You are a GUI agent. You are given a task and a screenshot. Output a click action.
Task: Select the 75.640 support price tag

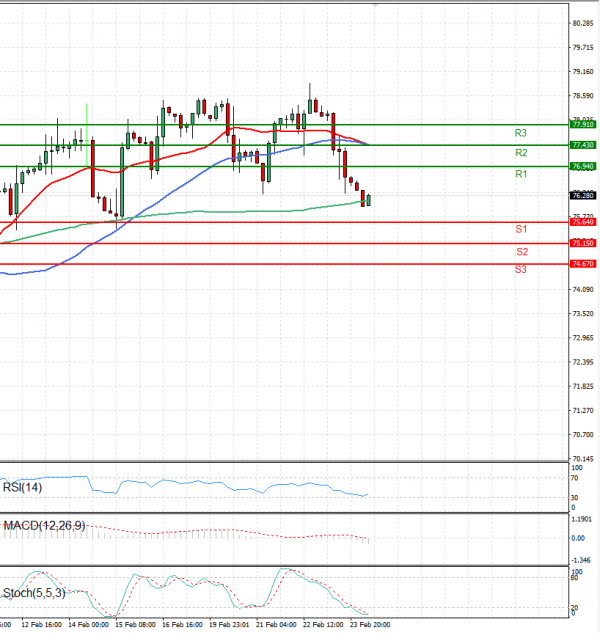click(583, 222)
